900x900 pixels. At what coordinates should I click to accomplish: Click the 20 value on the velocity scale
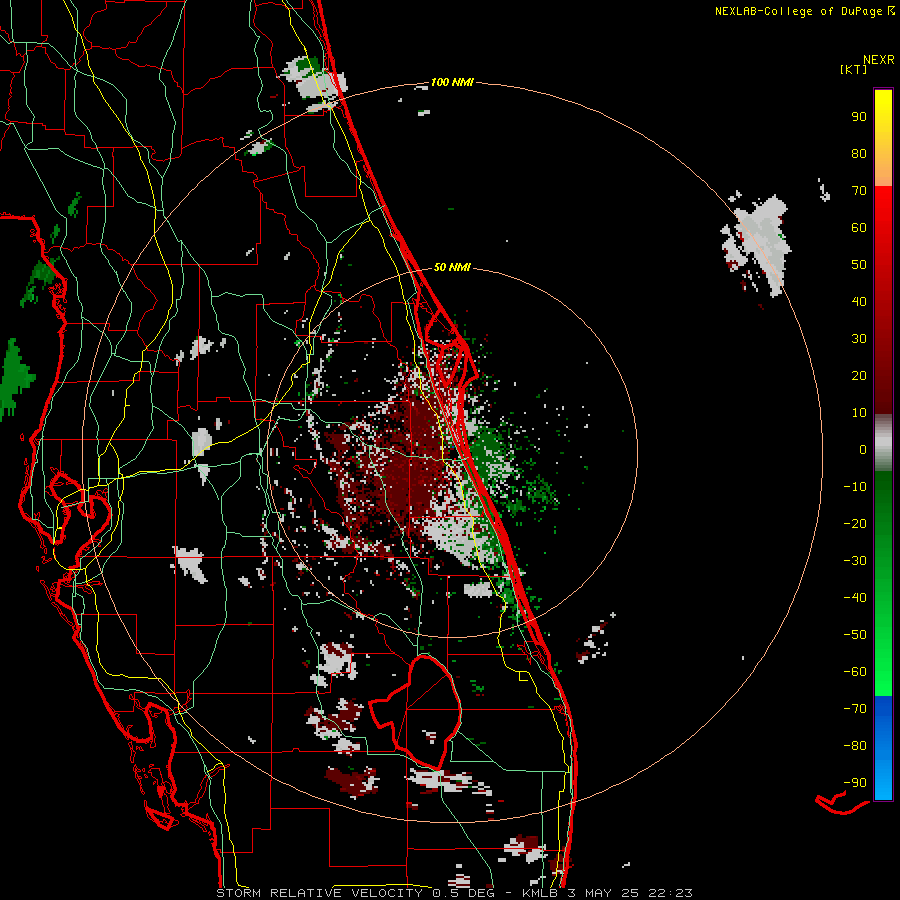(859, 376)
